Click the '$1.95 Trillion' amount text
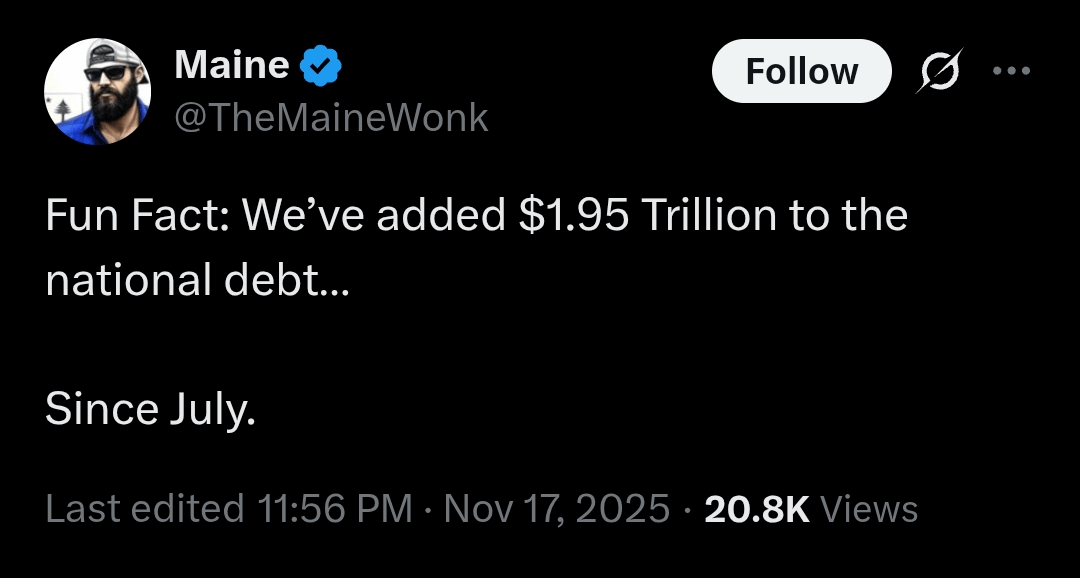 click(x=635, y=217)
